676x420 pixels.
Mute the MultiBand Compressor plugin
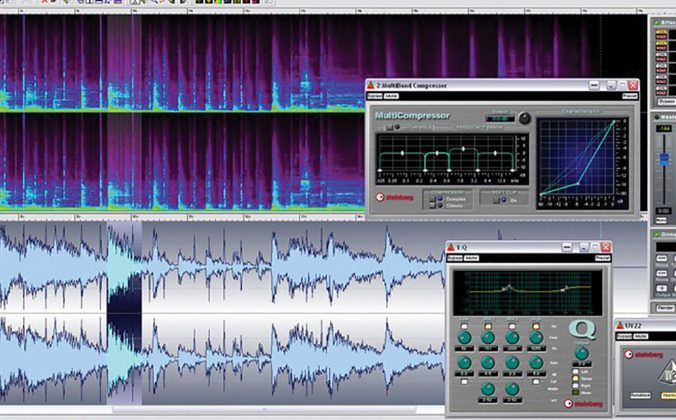(391, 97)
